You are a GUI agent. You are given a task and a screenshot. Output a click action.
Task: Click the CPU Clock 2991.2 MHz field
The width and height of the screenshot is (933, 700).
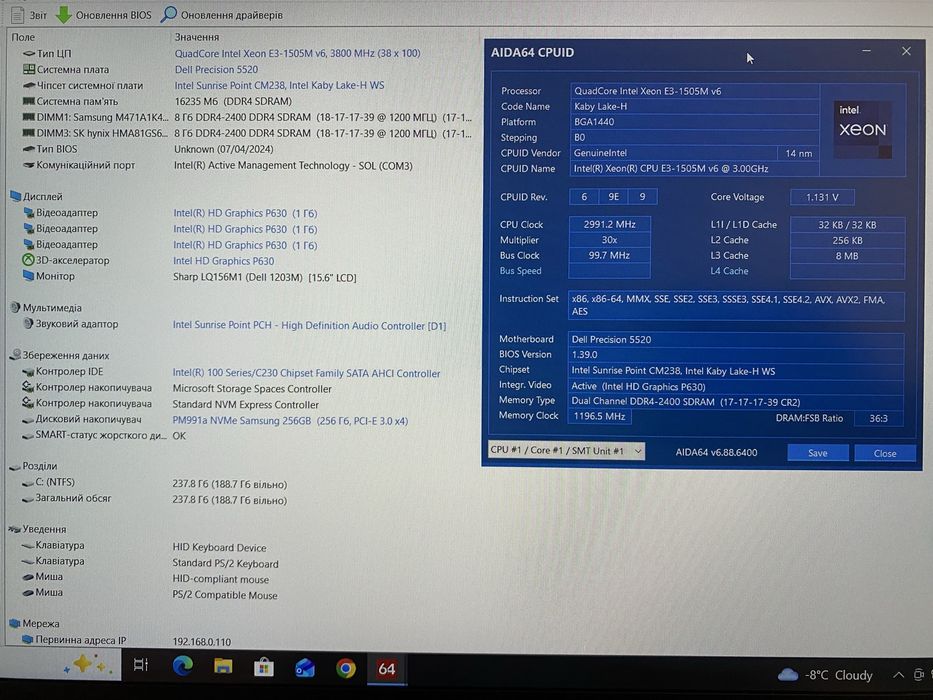tap(609, 224)
